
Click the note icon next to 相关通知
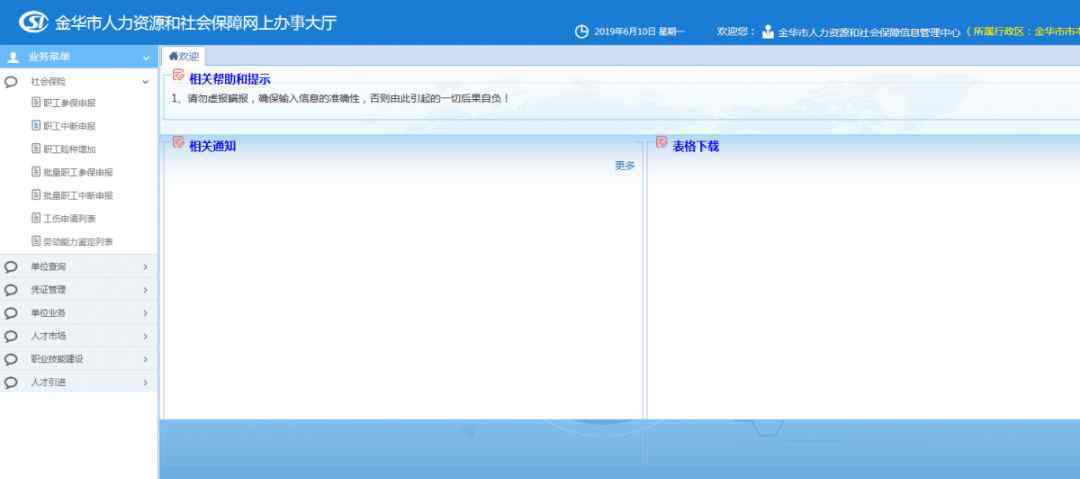pos(179,143)
